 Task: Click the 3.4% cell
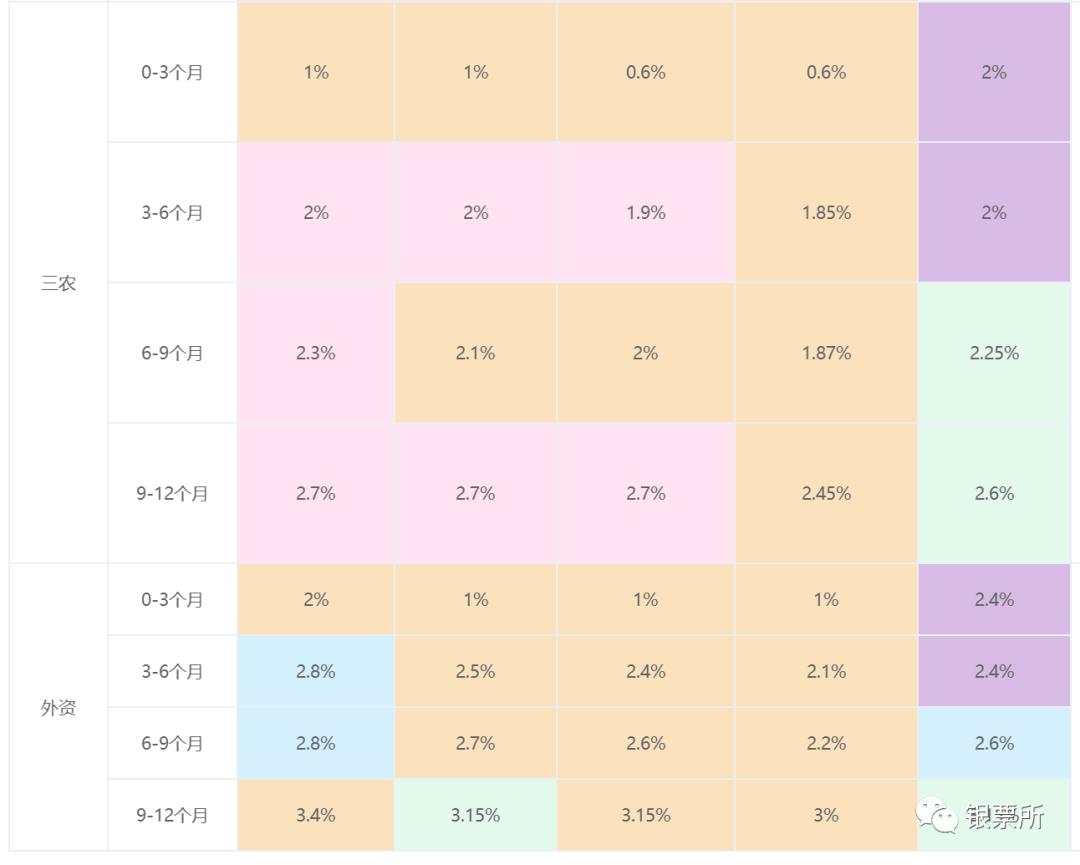tap(316, 815)
